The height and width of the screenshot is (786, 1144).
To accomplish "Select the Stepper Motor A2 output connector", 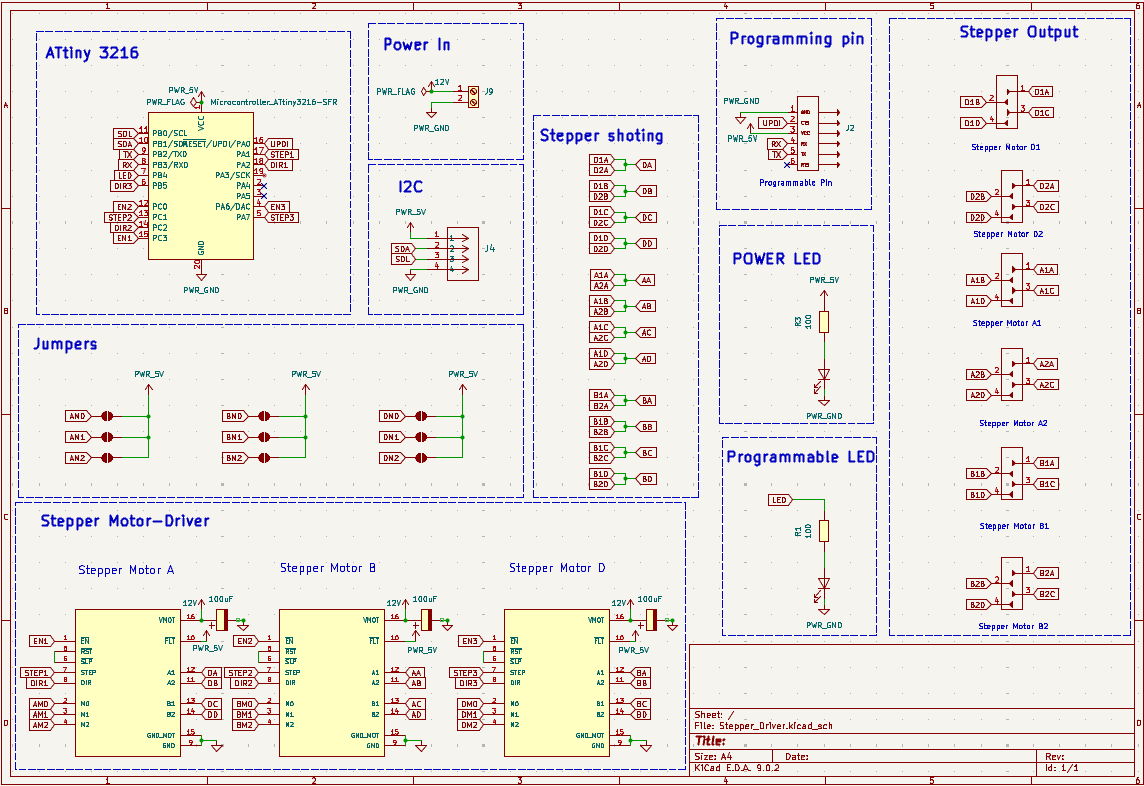I will 1012,374.
